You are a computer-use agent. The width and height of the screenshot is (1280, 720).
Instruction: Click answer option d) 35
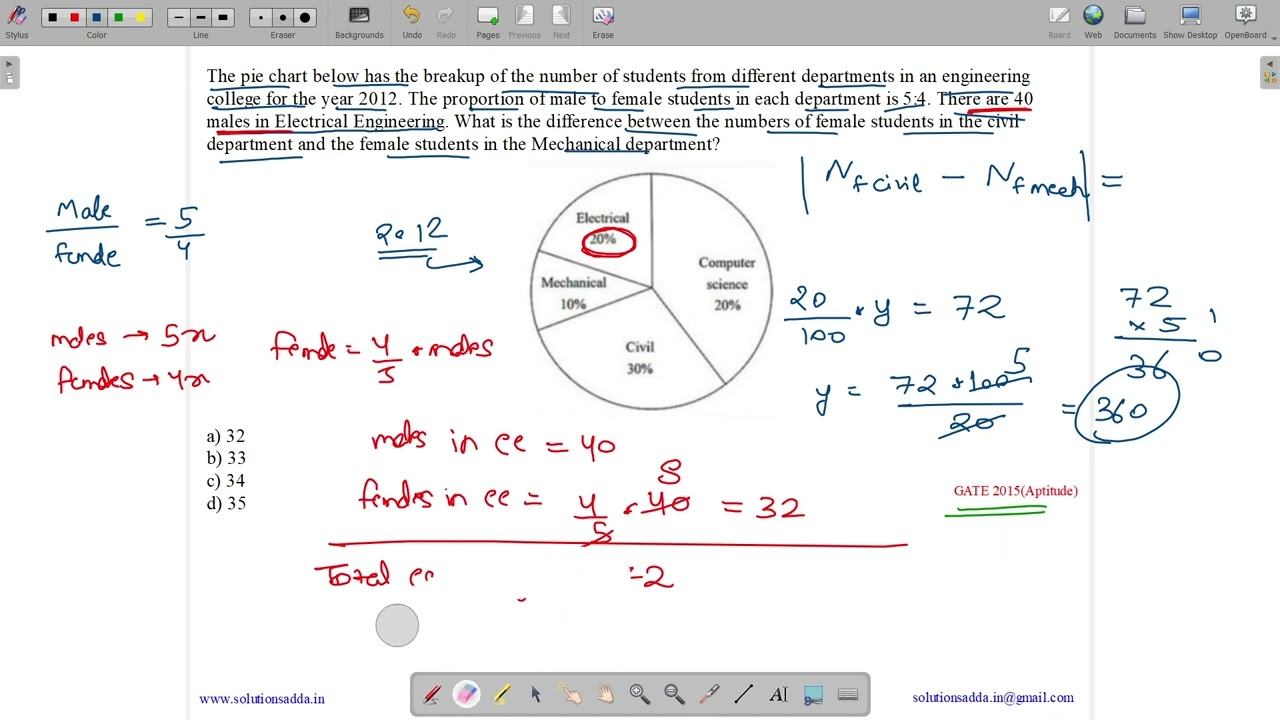pos(226,504)
